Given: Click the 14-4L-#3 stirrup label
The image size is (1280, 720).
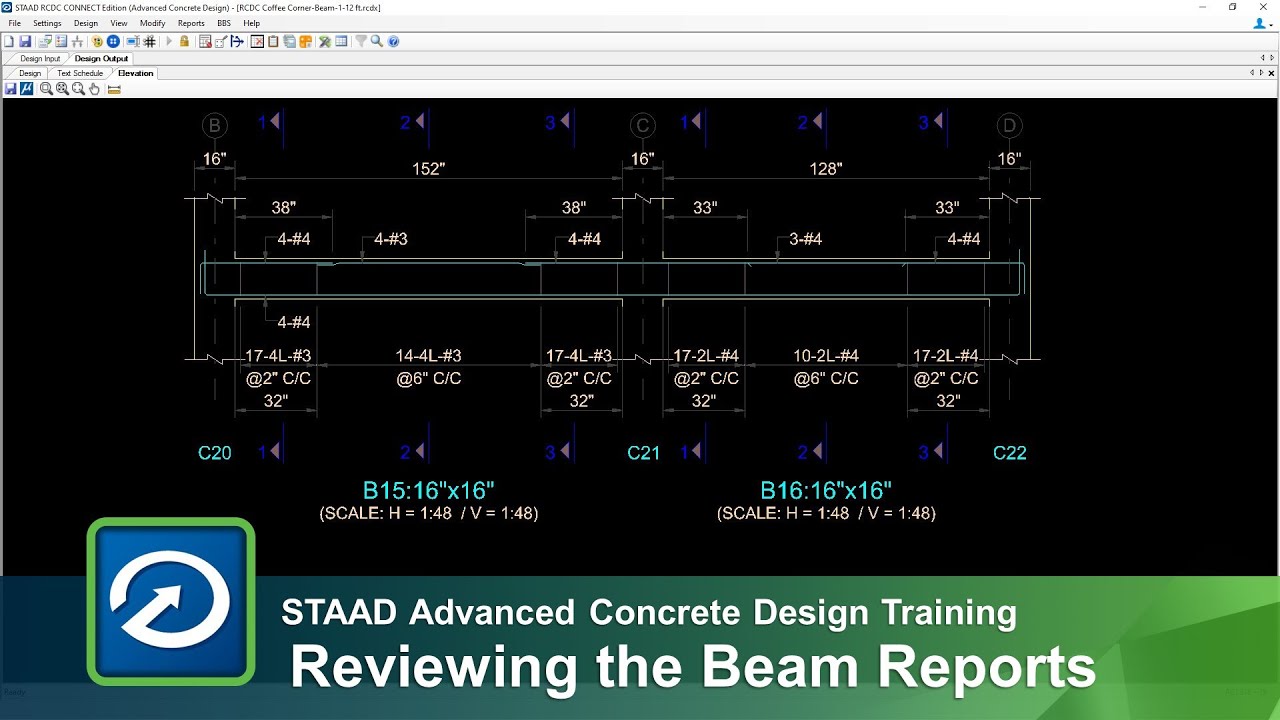Looking at the screenshot, I should 428,356.
